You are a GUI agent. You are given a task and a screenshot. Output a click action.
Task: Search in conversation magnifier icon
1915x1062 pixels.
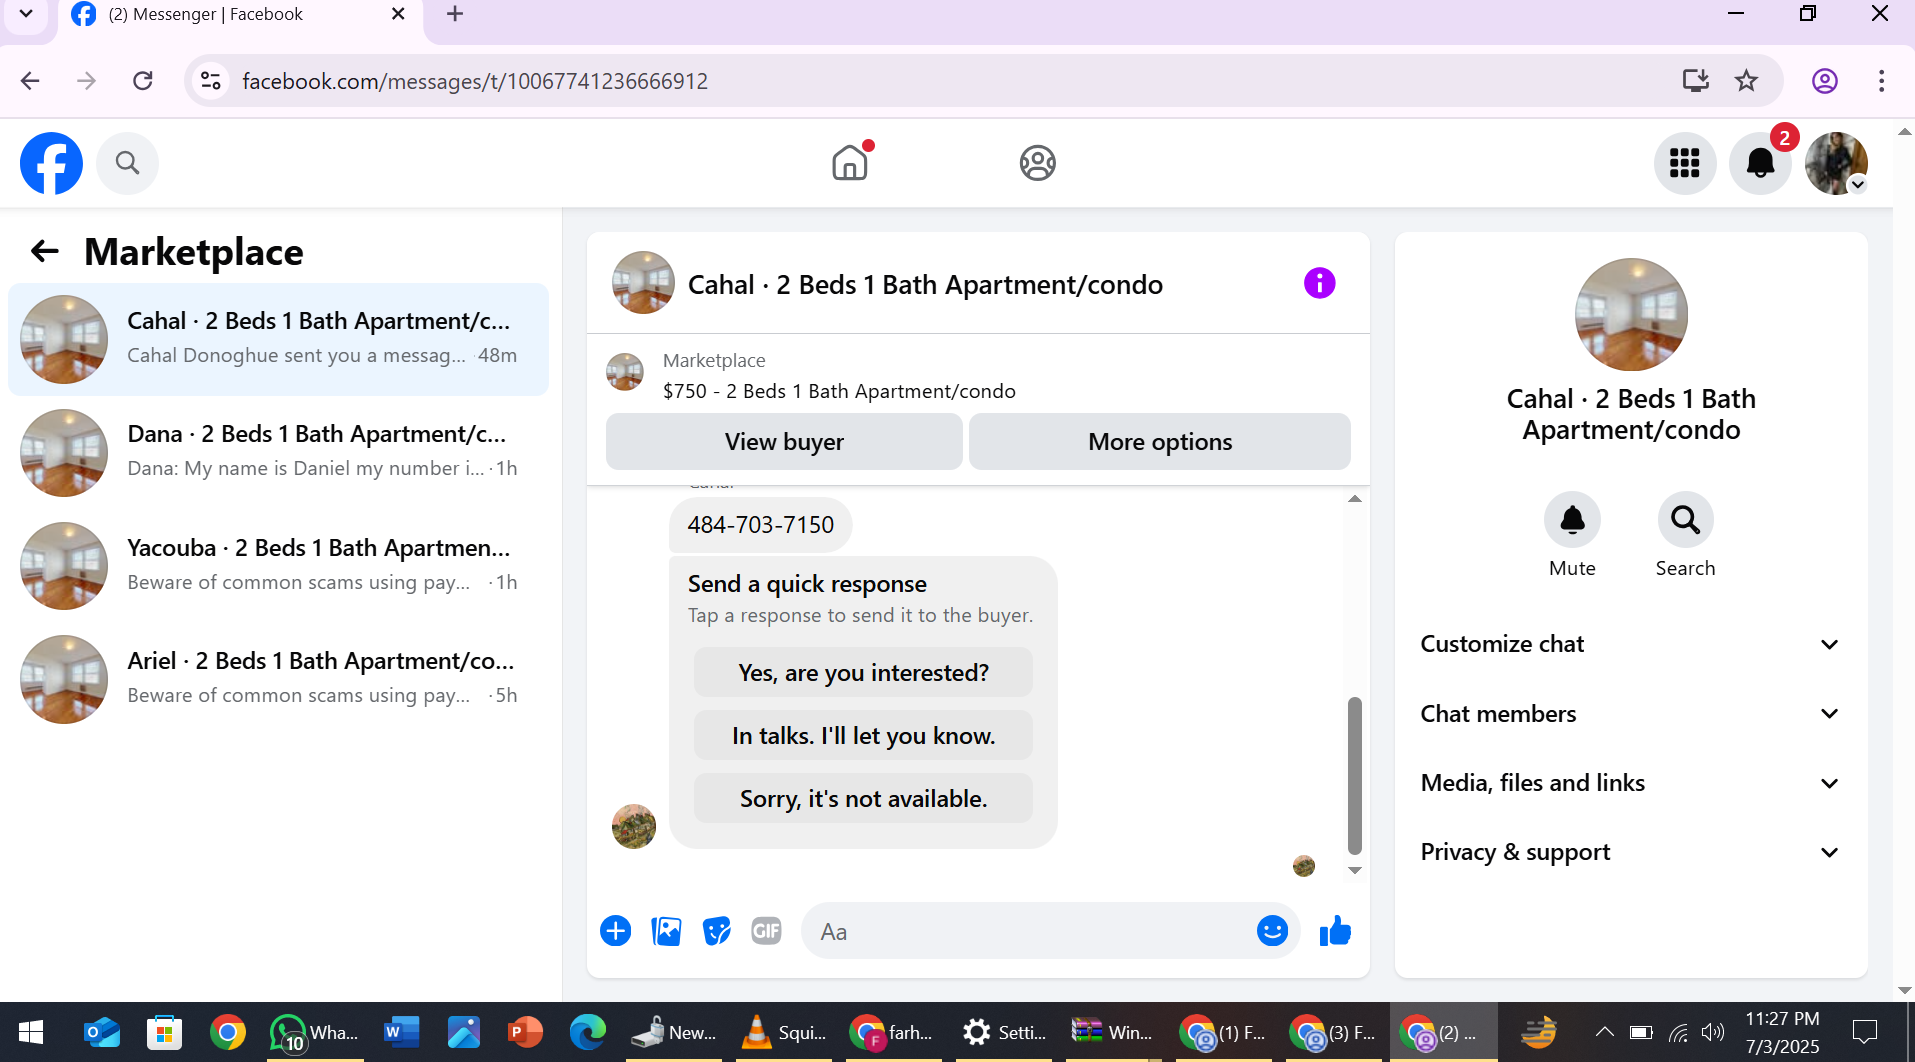pyautogui.click(x=1685, y=520)
